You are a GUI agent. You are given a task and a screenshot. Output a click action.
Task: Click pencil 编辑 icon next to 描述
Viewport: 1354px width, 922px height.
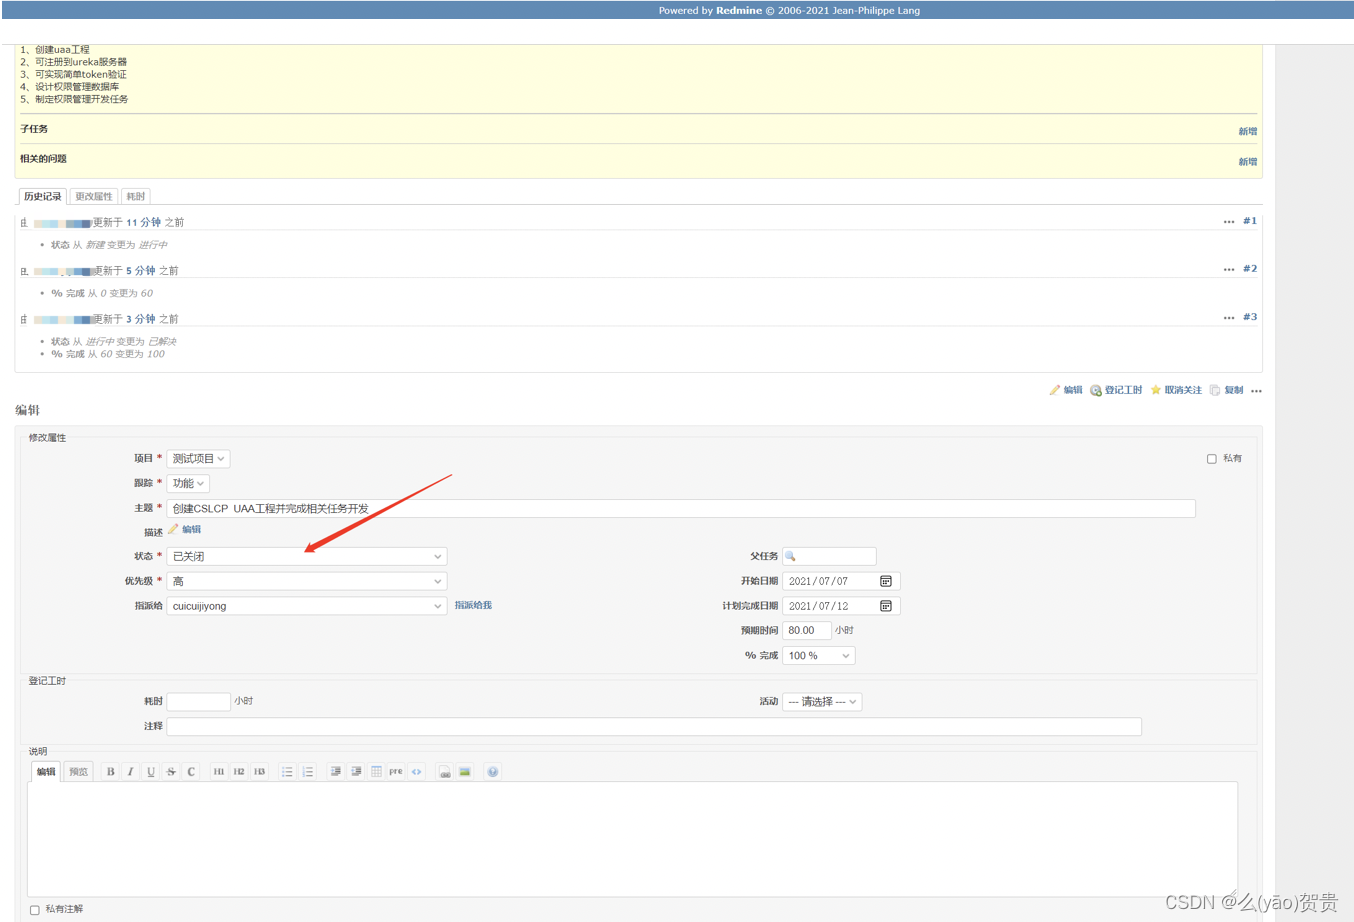185,530
